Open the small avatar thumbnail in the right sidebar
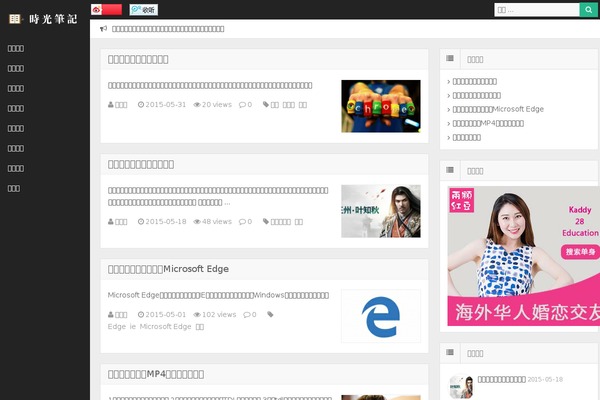The image size is (600, 400). coord(461,386)
